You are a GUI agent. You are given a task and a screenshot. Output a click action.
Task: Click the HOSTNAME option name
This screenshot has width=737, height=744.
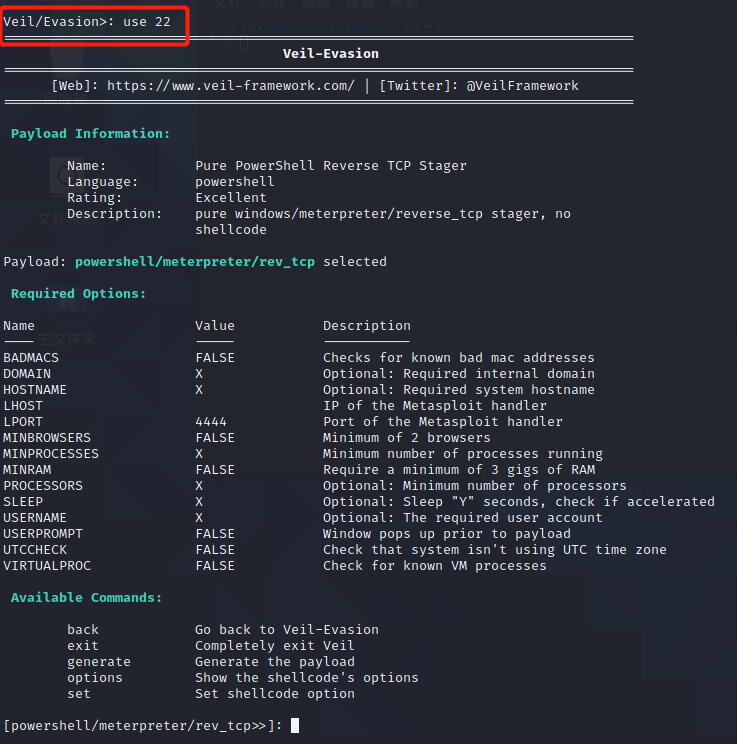[x=35, y=390]
